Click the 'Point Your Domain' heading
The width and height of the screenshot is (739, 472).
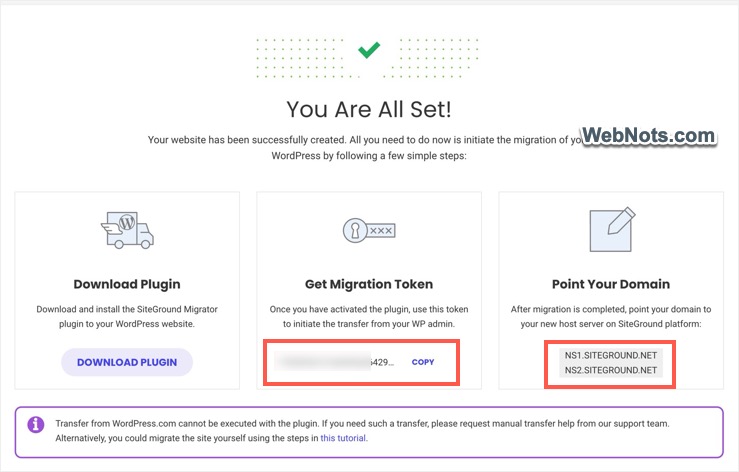point(609,284)
